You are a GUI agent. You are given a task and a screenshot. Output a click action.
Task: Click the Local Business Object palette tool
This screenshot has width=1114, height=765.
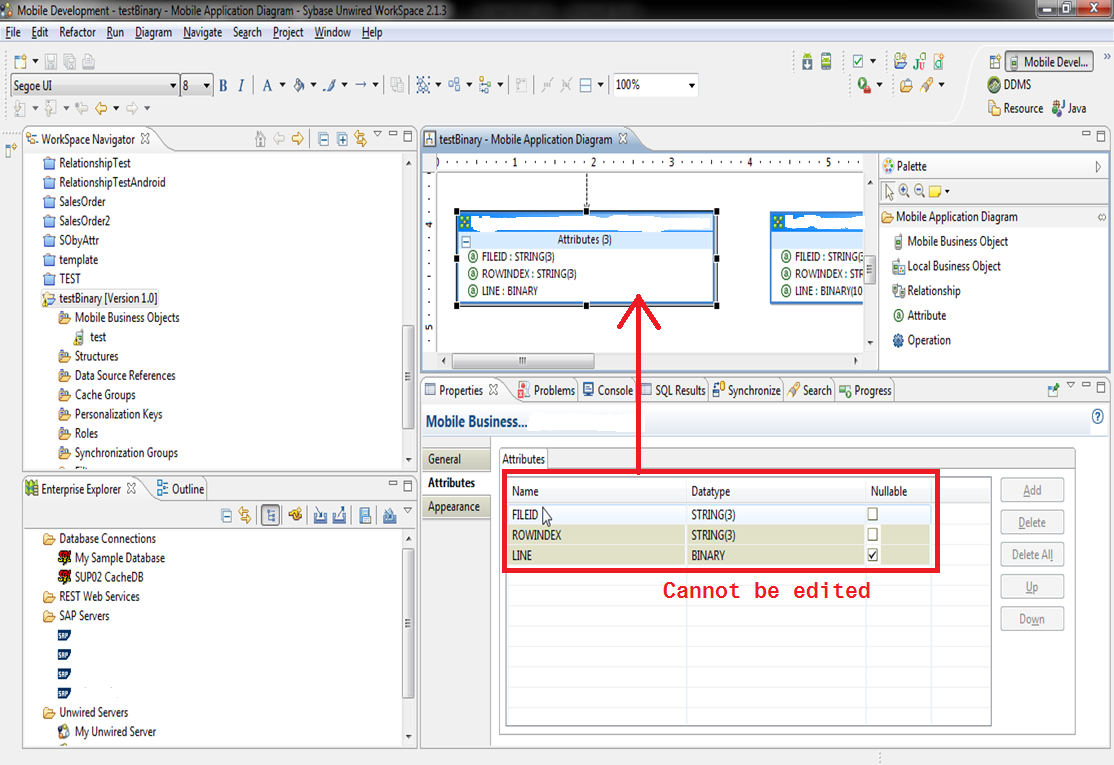point(946,266)
